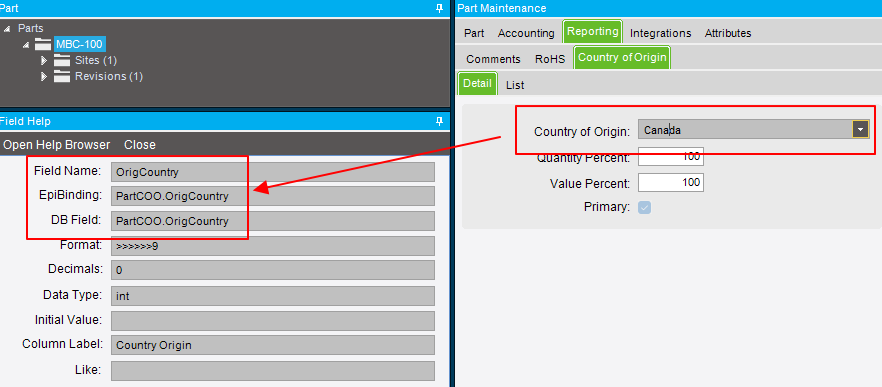Viewport: 882px width, 387px height.
Task: Switch to the List tab
Action: [515, 85]
